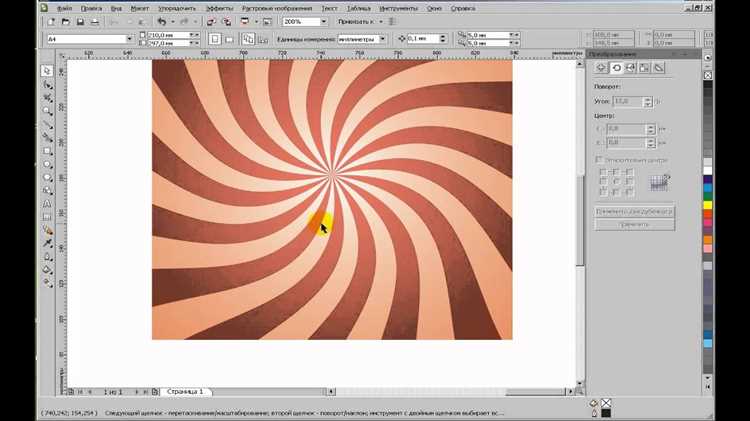Select the Eyedropper tool
Viewport: 750px width, 421px height.
coord(46,244)
